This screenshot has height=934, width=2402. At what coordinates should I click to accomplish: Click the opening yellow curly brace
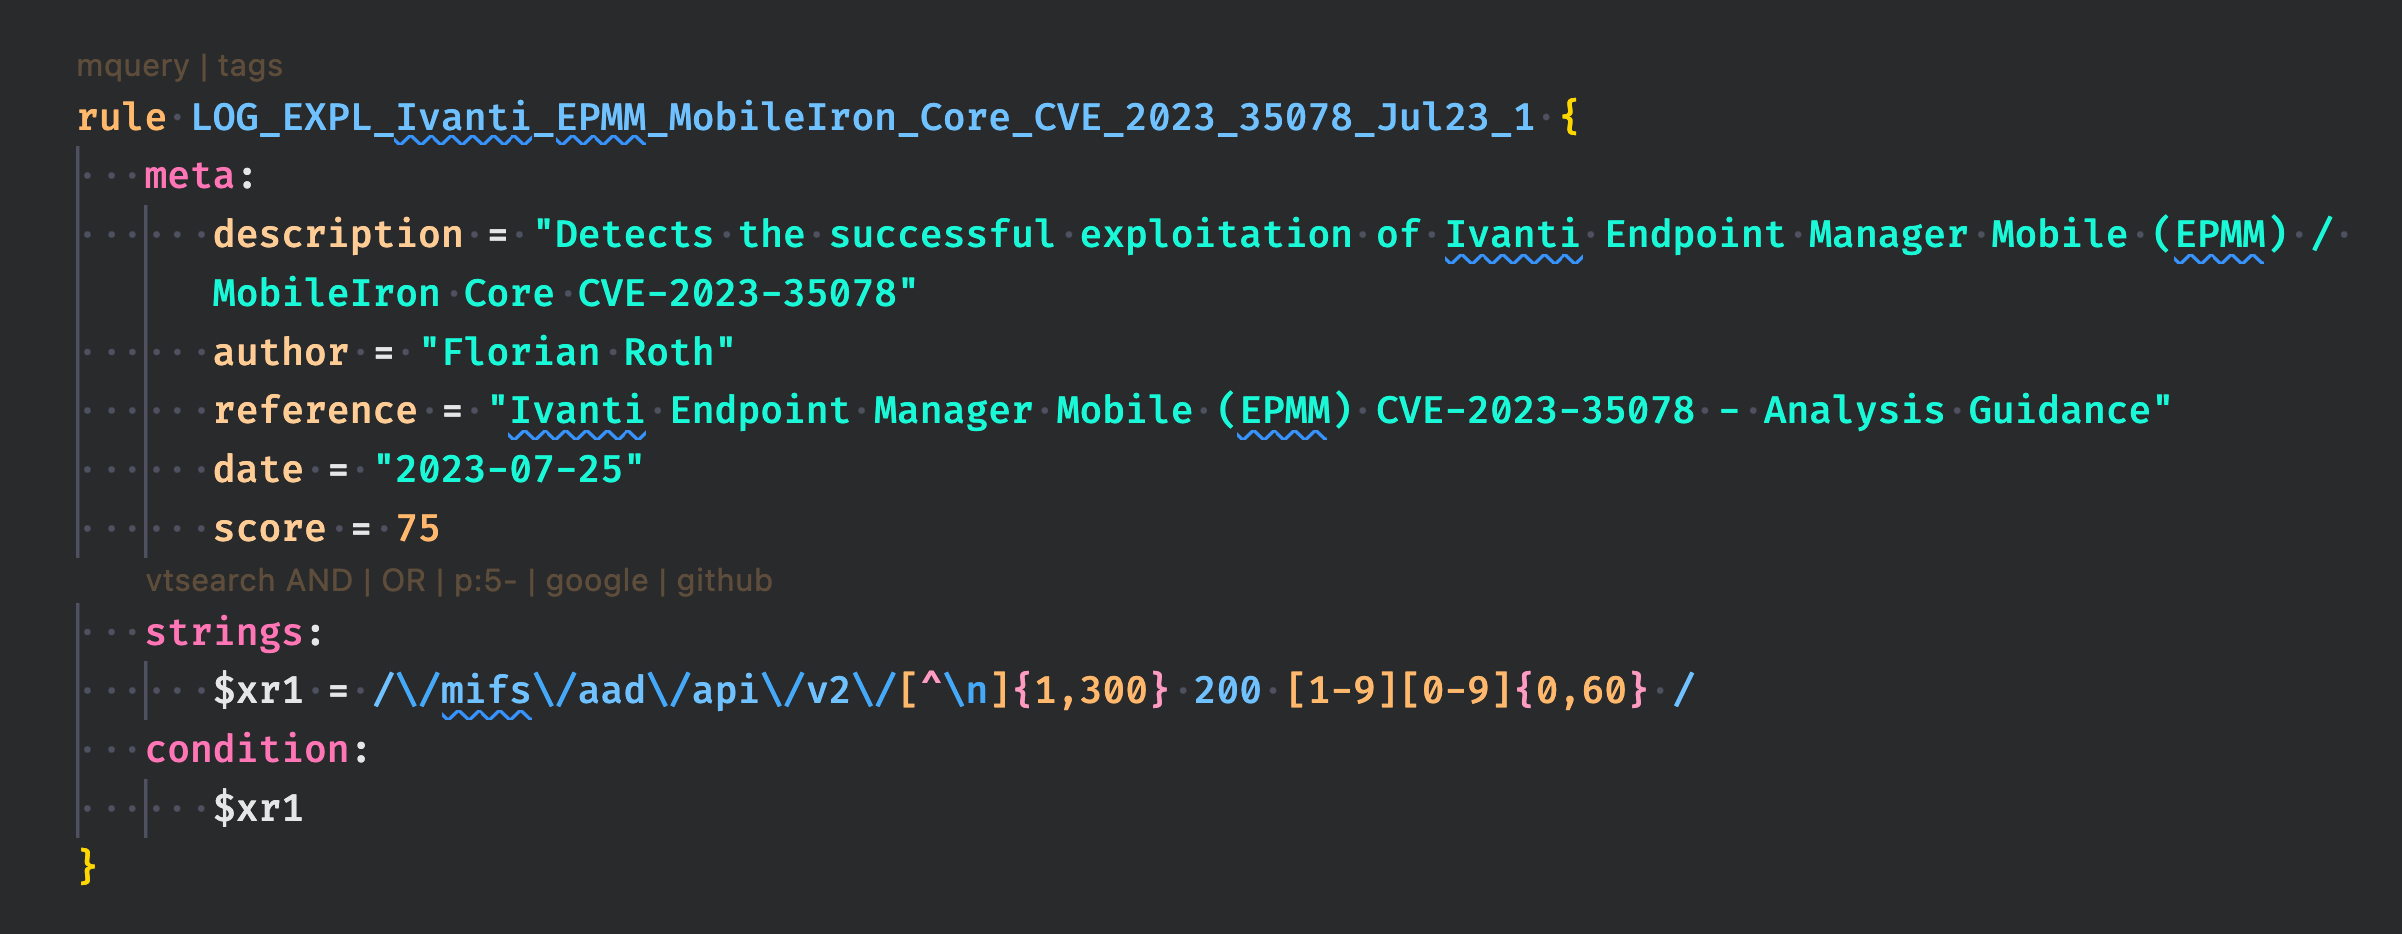pos(1570,118)
